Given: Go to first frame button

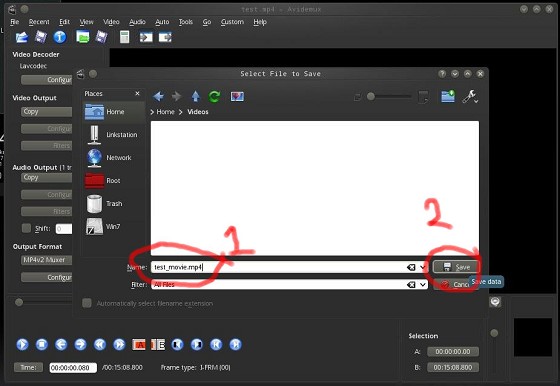Looking at the screenshot, I should [x=216, y=345].
